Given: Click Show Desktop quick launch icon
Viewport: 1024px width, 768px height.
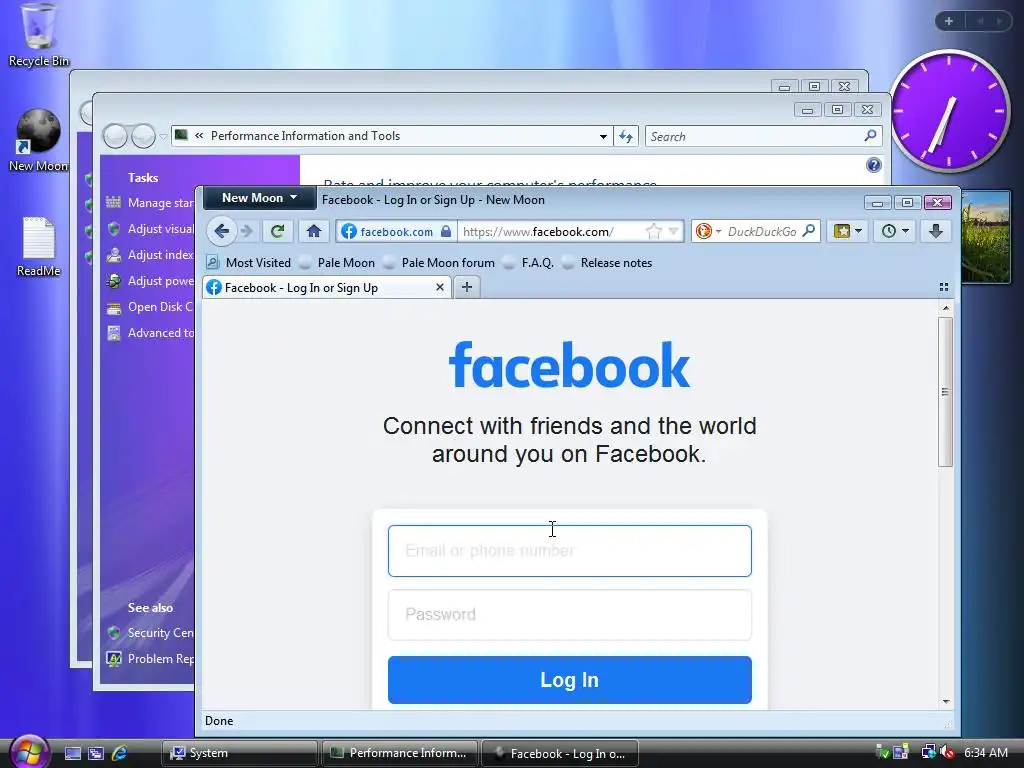Looking at the screenshot, I should [x=73, y=753].
